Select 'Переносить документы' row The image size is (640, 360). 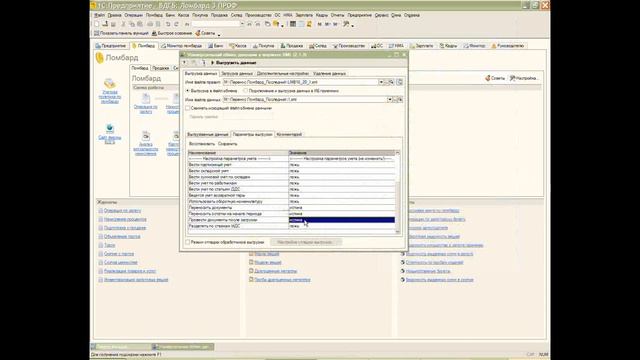click(291, 208)
